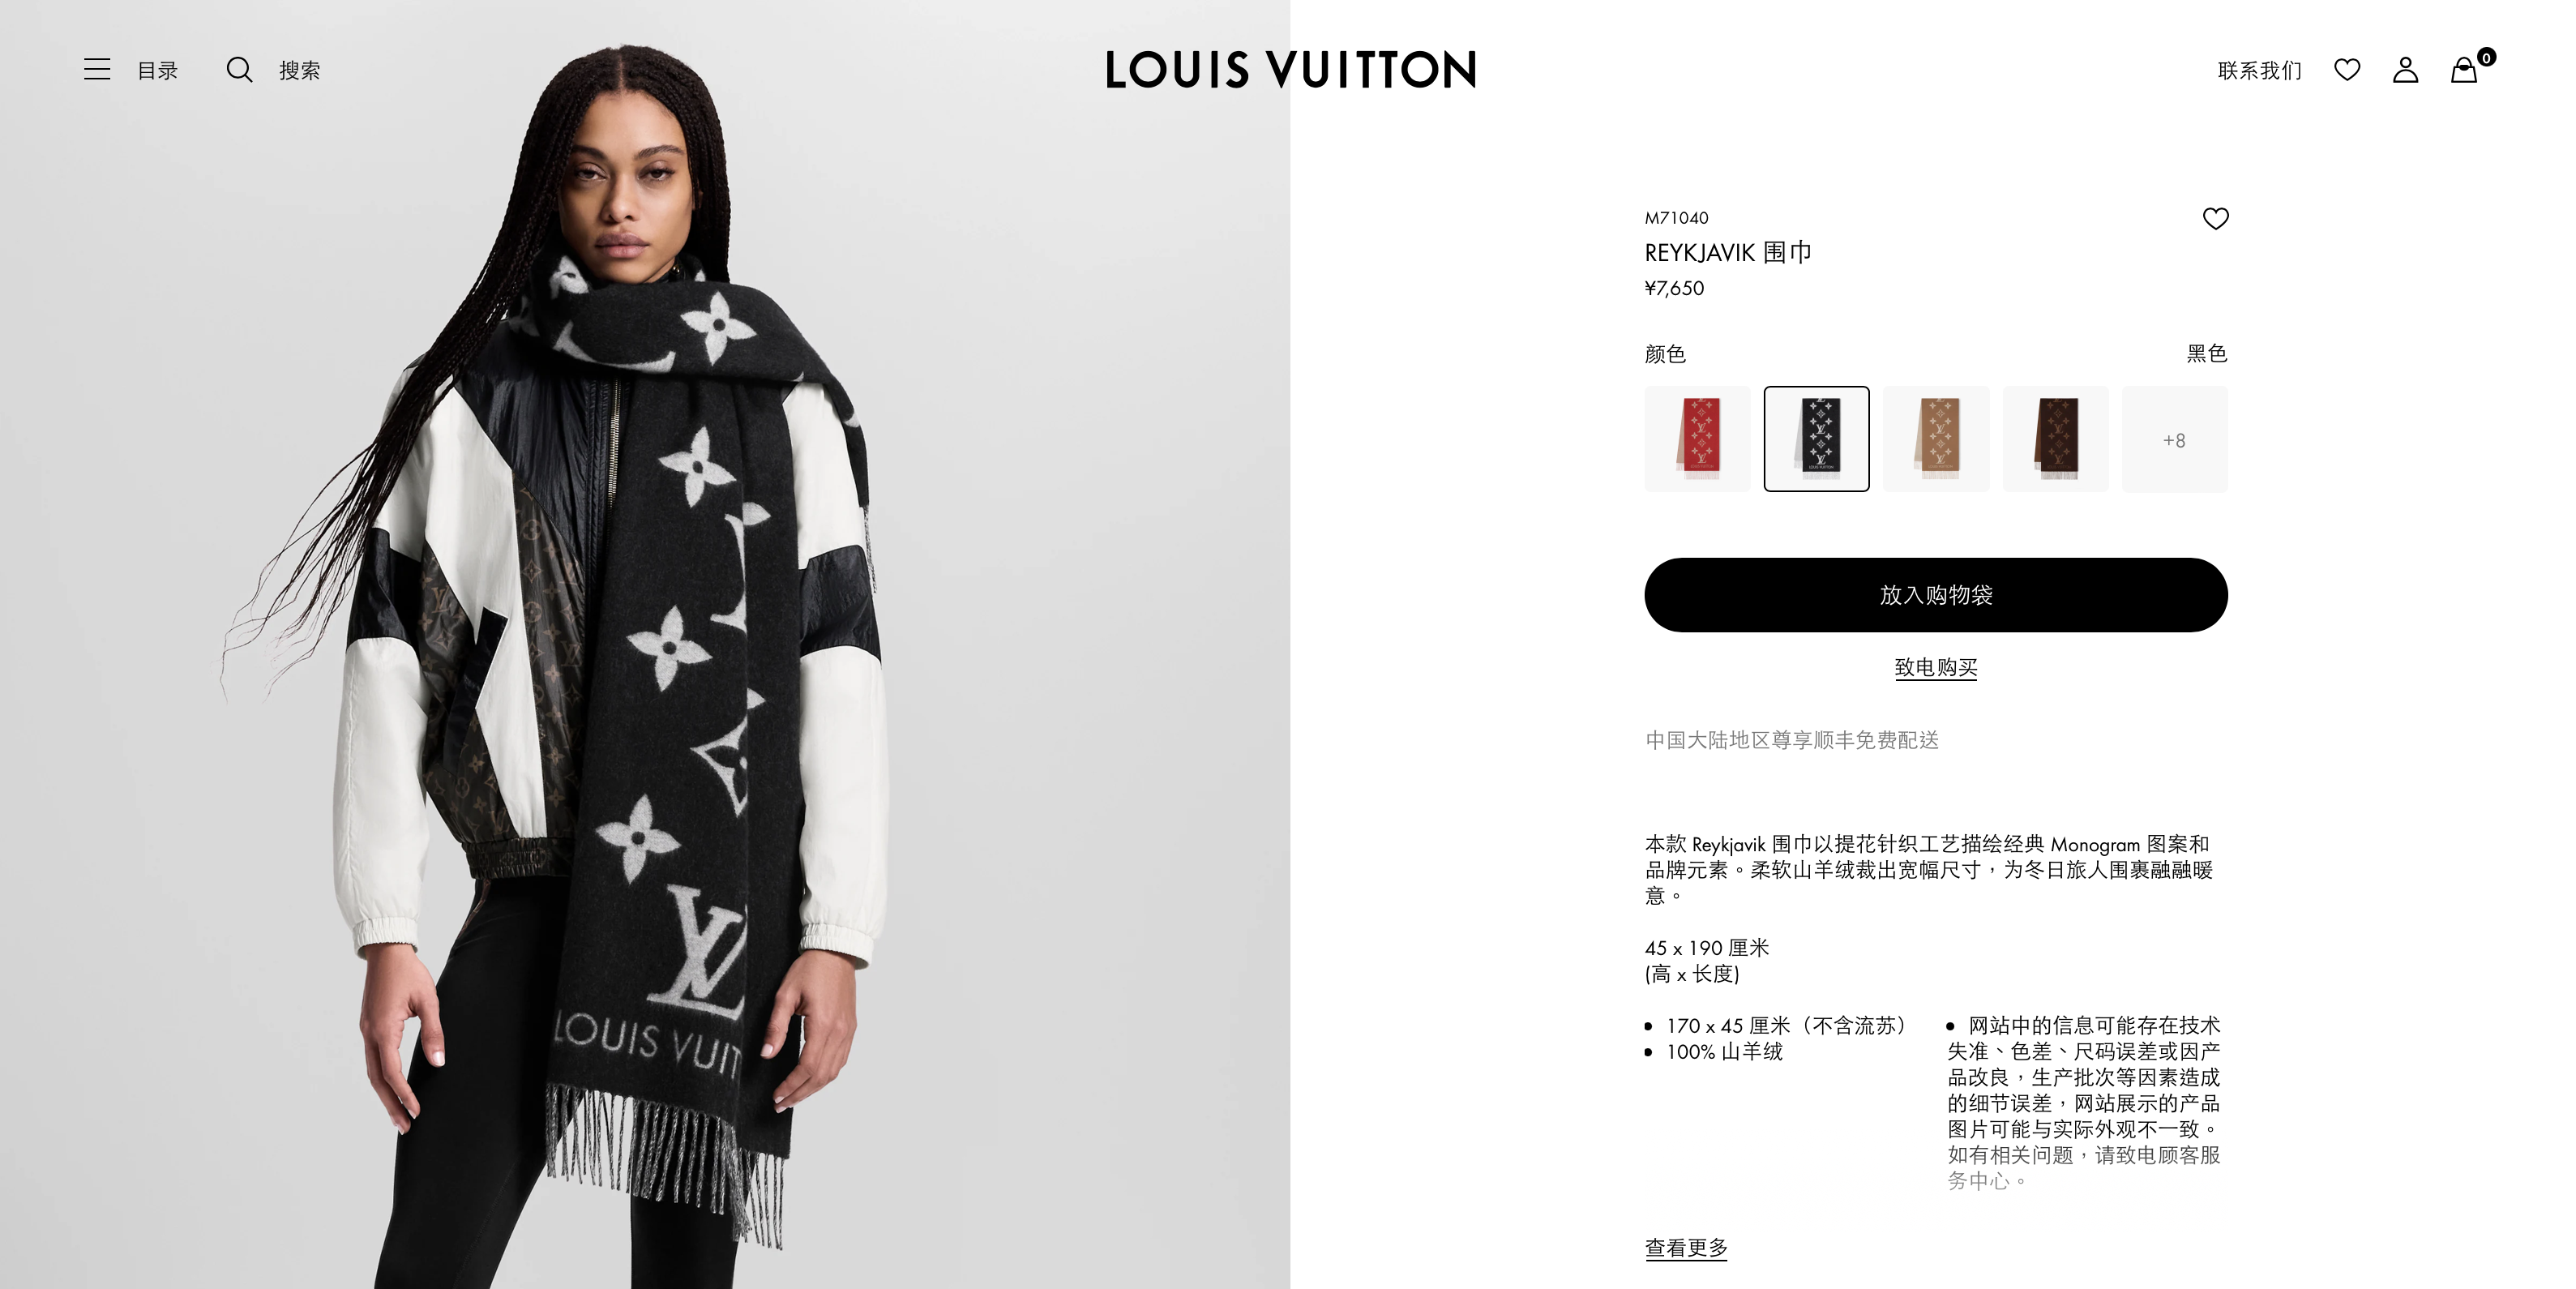Click the model scarf product image
The image size is (2576, 1289).
click(x=644, y=645)
